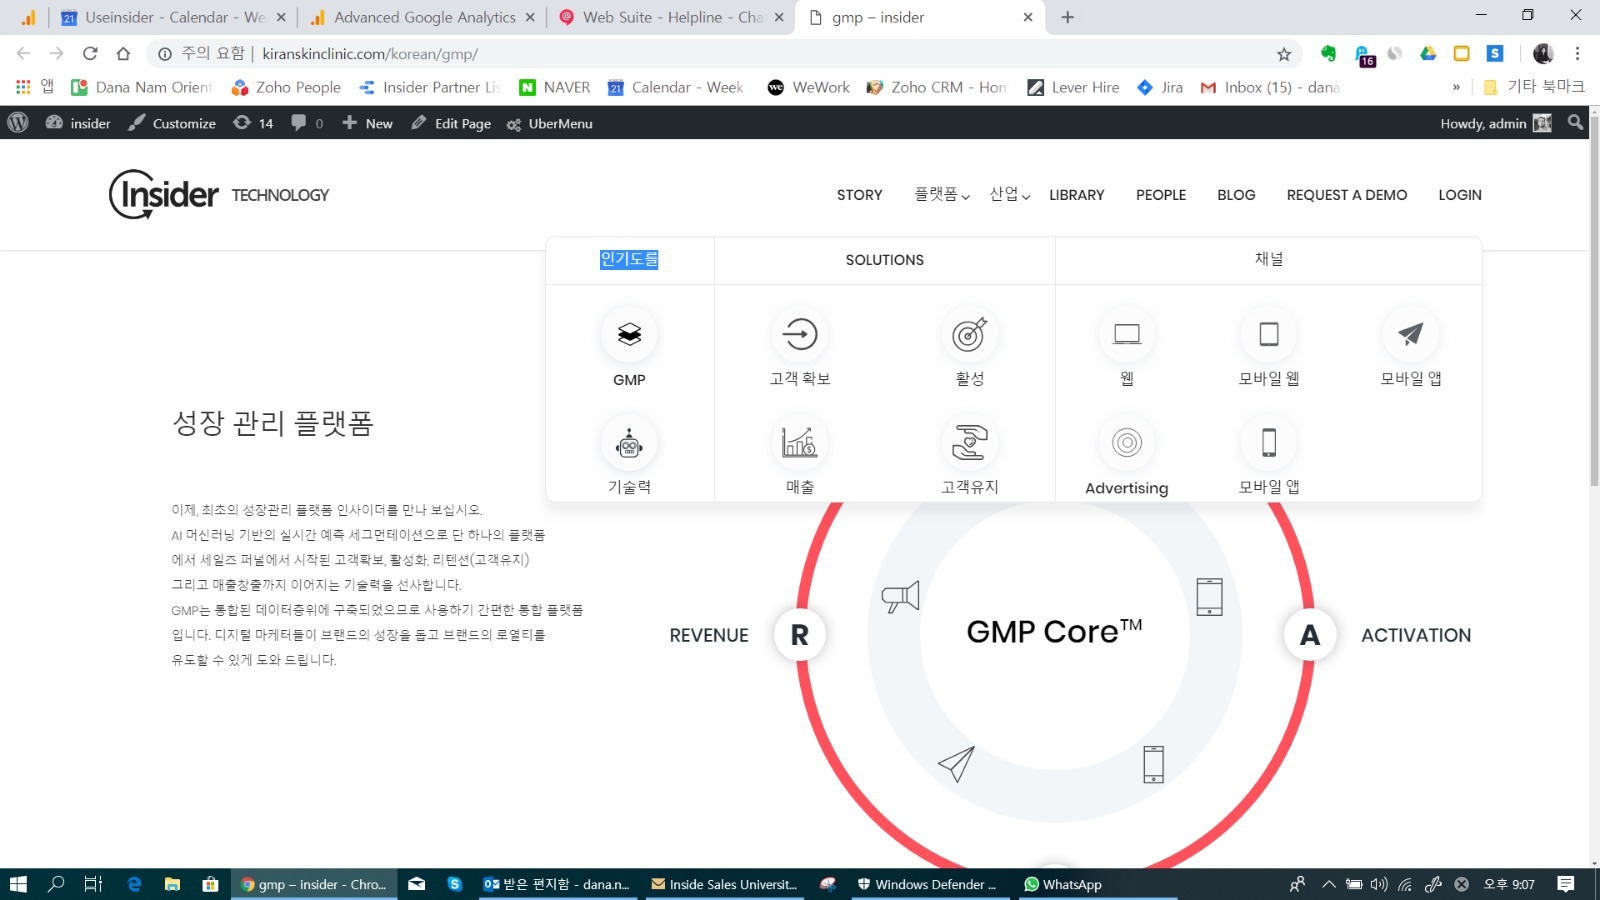Expand the 산업 dropdown menu

tap(1009, 195)
